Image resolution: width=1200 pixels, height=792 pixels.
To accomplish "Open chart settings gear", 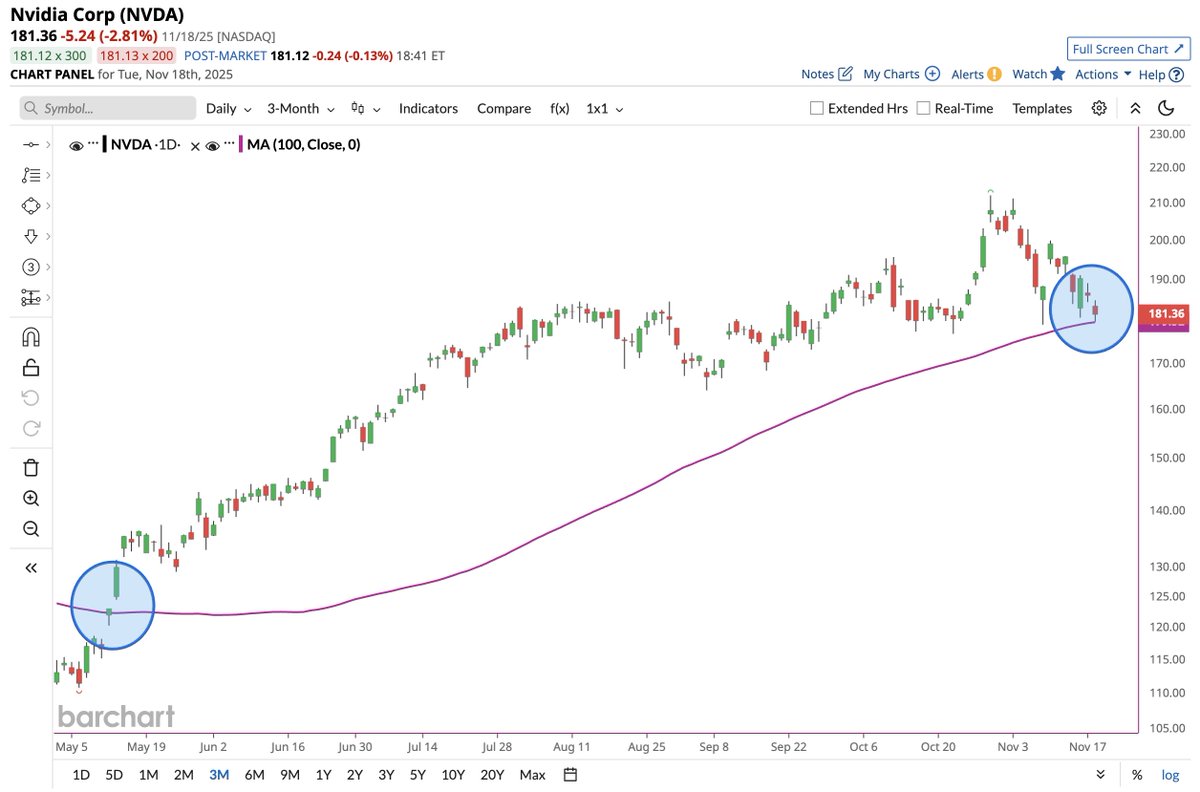I will coord(1099,108).
